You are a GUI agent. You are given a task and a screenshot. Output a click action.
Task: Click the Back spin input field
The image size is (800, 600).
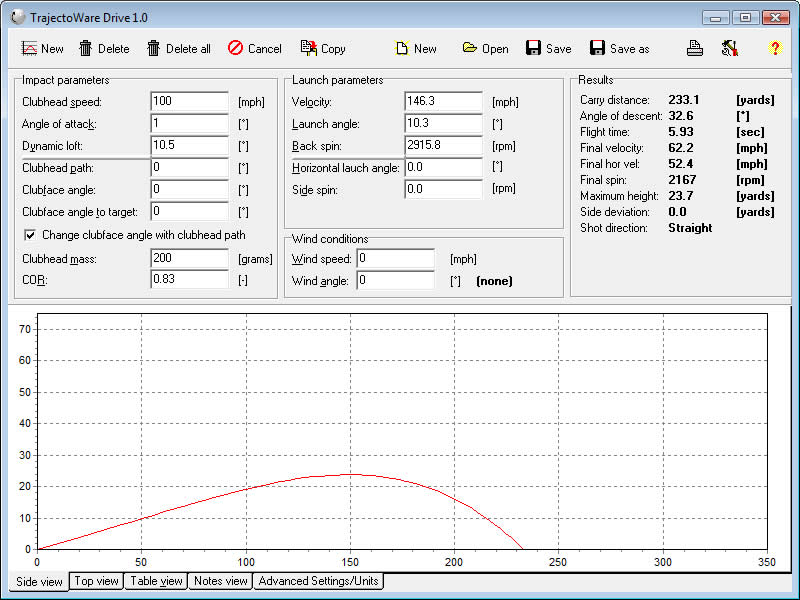[443, 145]
